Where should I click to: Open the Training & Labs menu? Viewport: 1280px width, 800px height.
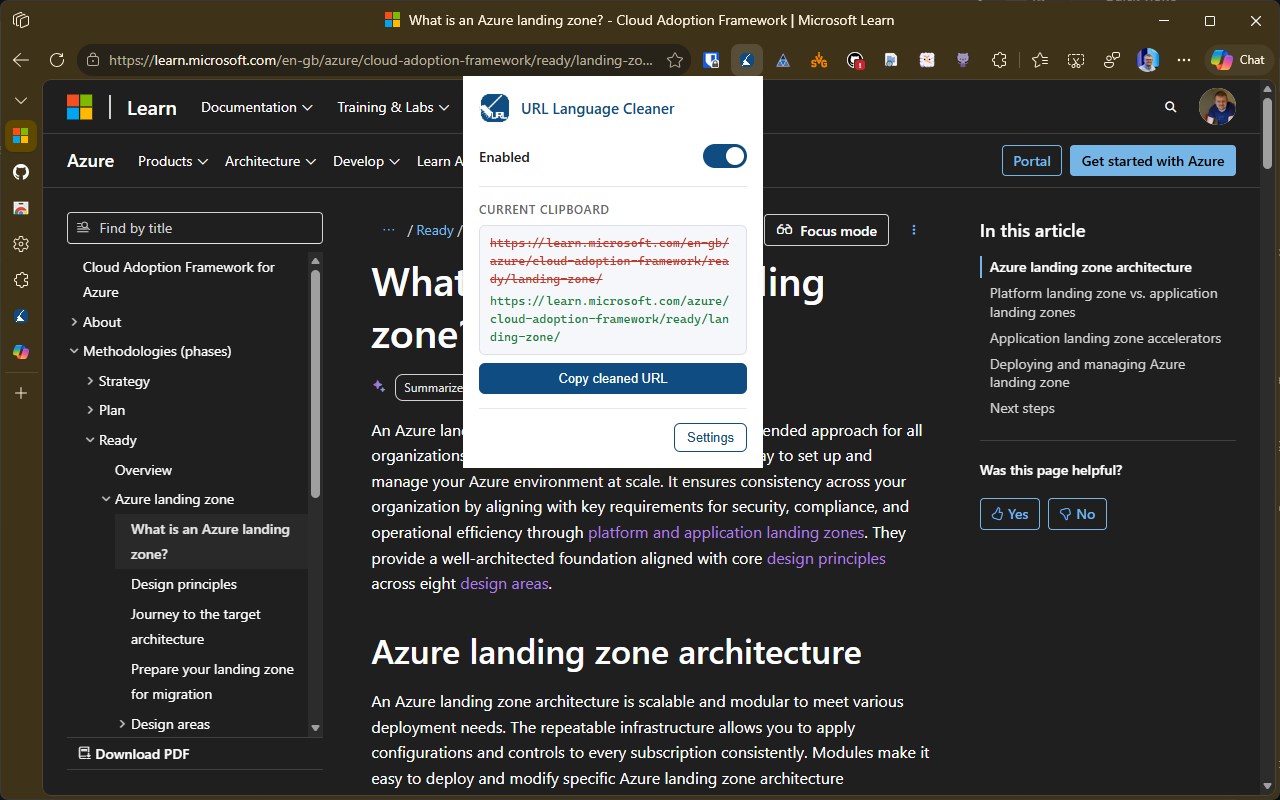tap(392, 107)
